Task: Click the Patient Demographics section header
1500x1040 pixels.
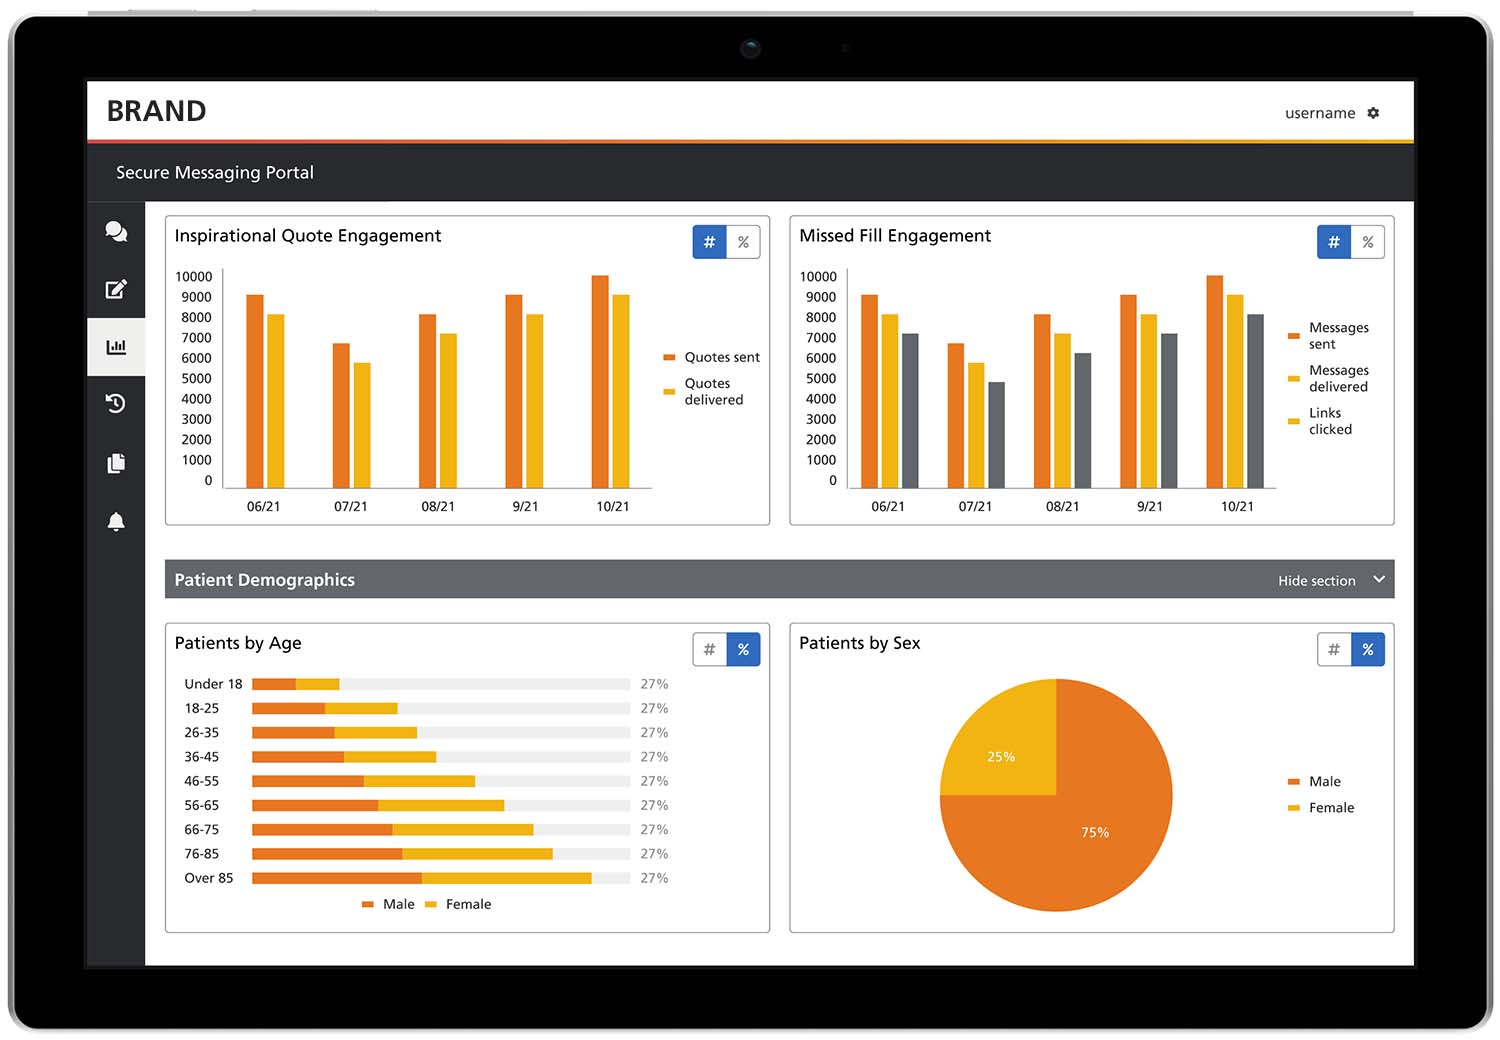Action: click(779, 579)
